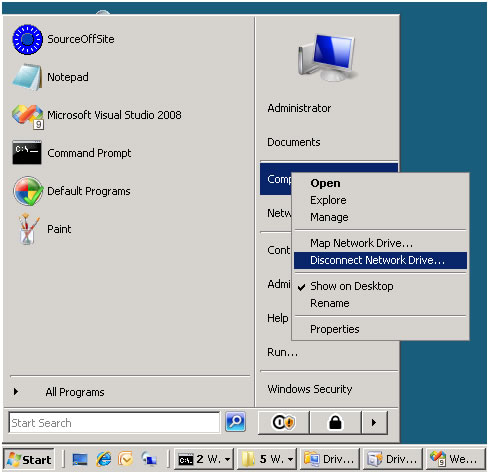Click Show Desktop quick launch icon
Image resolution: width=489 pixels, height=474 pixels.
point(80,460)
